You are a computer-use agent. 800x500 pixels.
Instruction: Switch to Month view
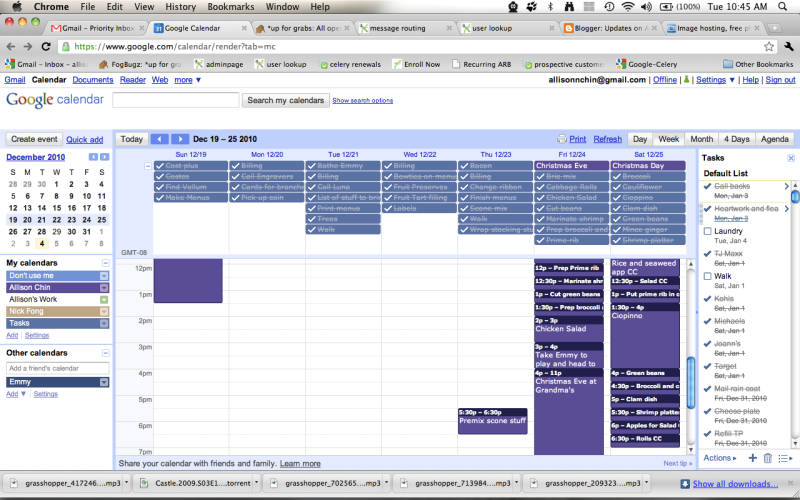pyautogui.click(x=702, y=139)
